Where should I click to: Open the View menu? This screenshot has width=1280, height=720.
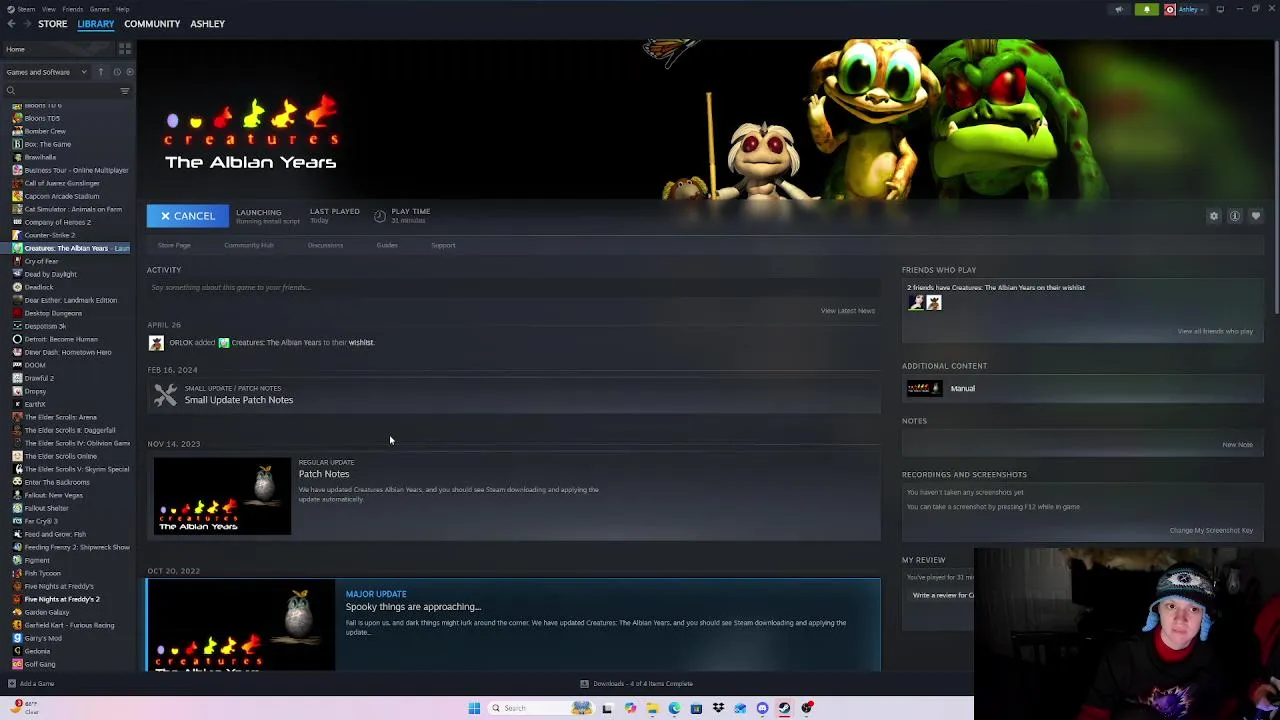(48, 9)
